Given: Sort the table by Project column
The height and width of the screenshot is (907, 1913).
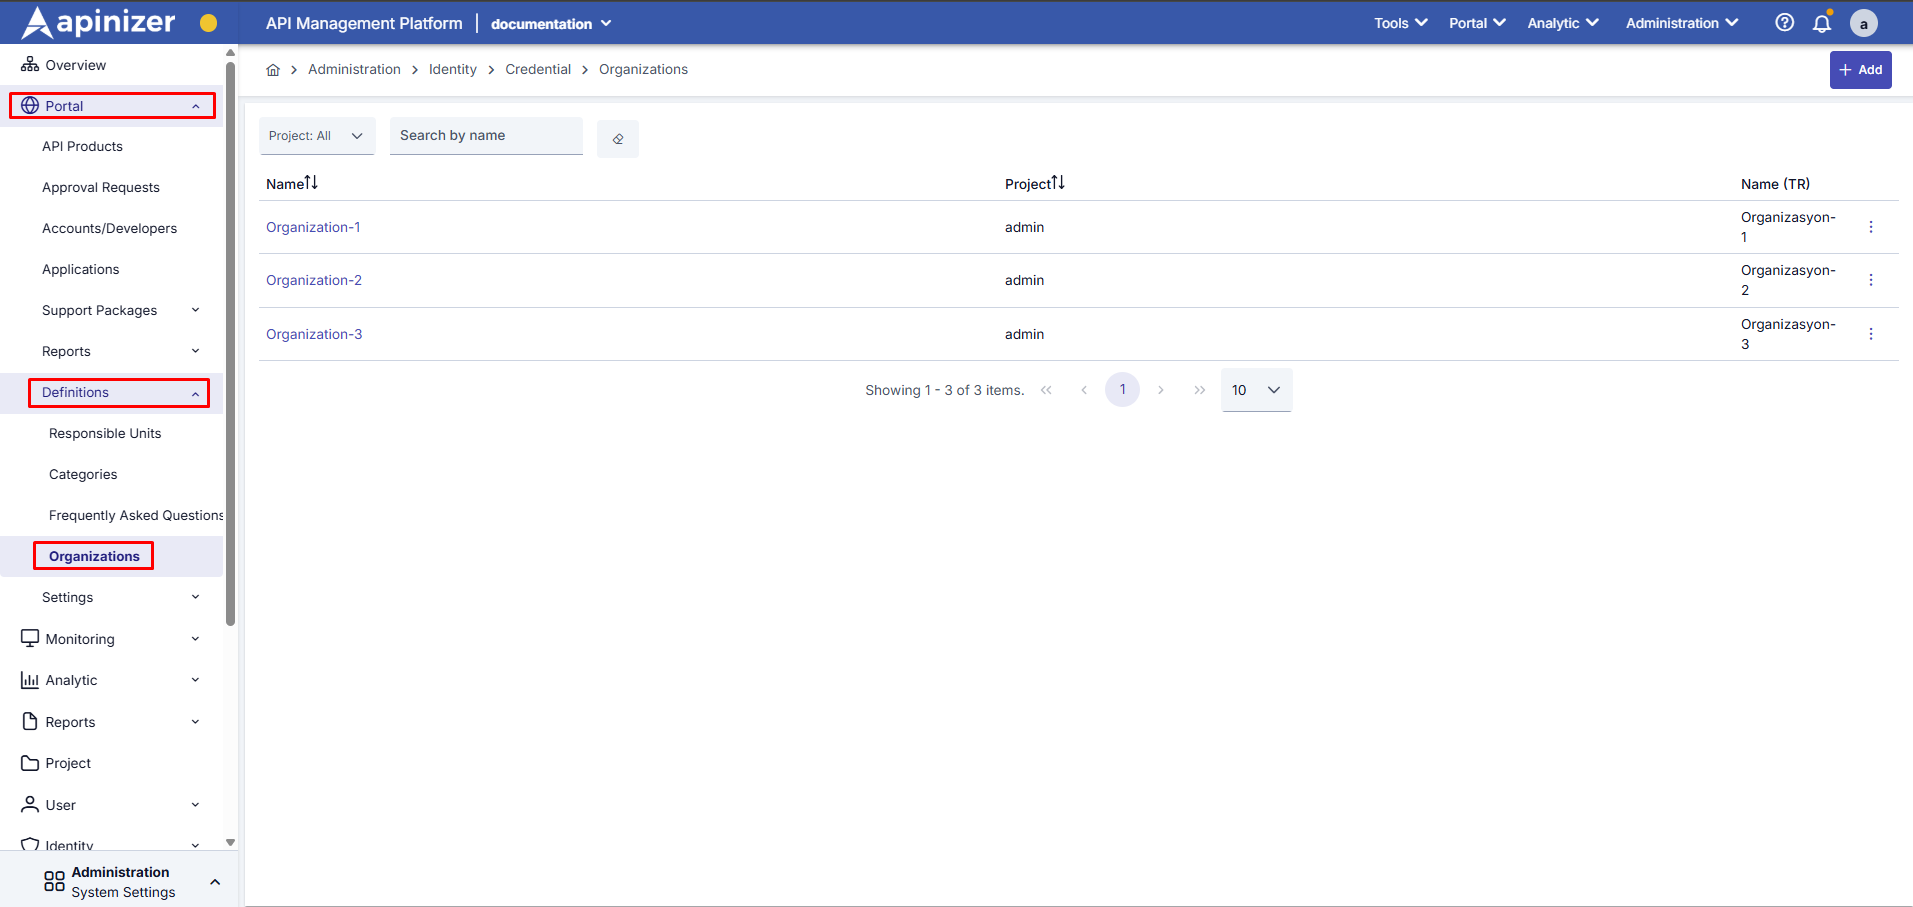Looking at the screenshot, I should tap(1035, 184).
